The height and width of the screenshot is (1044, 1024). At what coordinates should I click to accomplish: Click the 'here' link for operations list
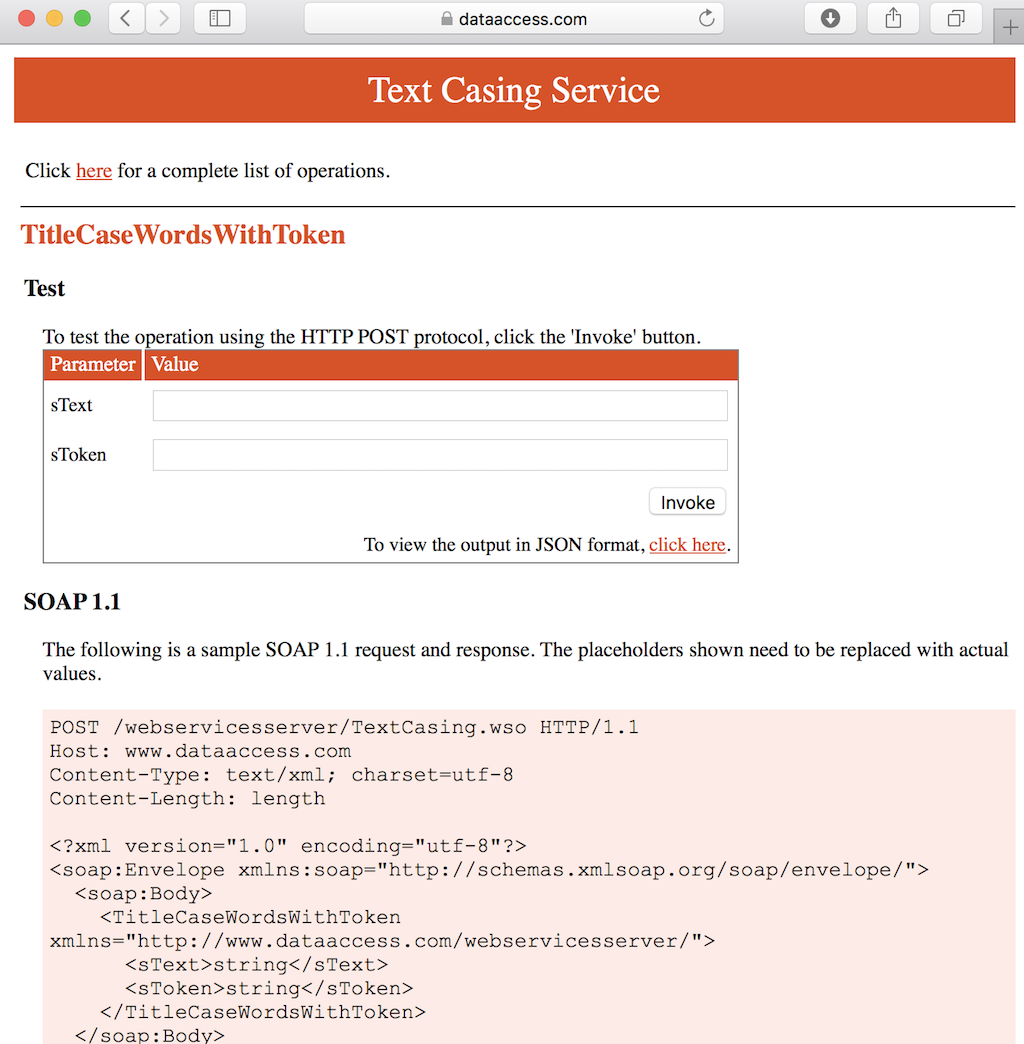[94, 171]
